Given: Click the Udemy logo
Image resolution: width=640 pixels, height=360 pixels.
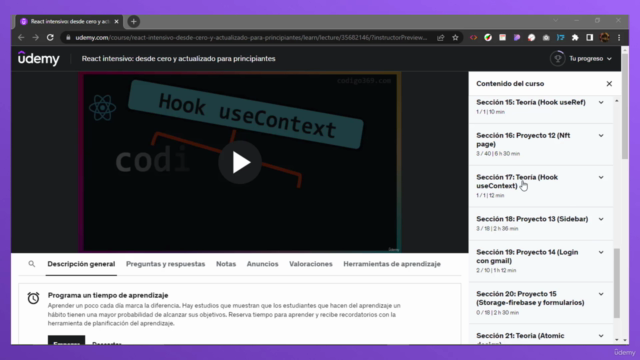Looking at the screenshot, I should [x=39, y=58].
